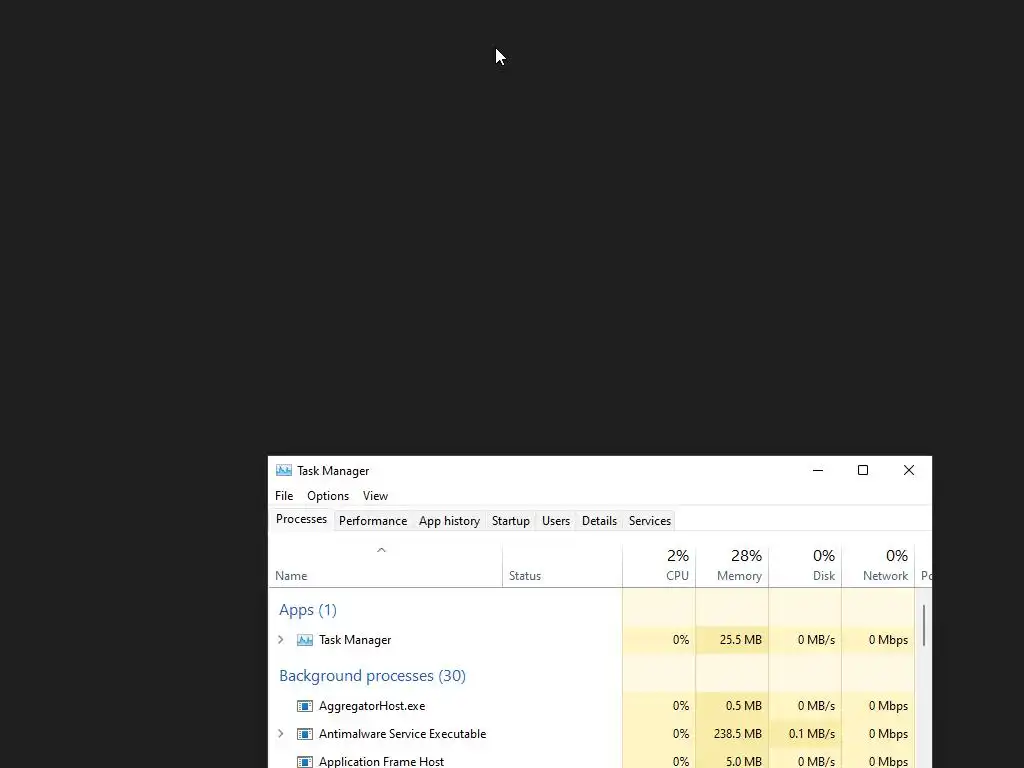Click Antimalware's 238.5 MB memory value
This screenshot has width=1024, height=768.
[x=737, y=734]
